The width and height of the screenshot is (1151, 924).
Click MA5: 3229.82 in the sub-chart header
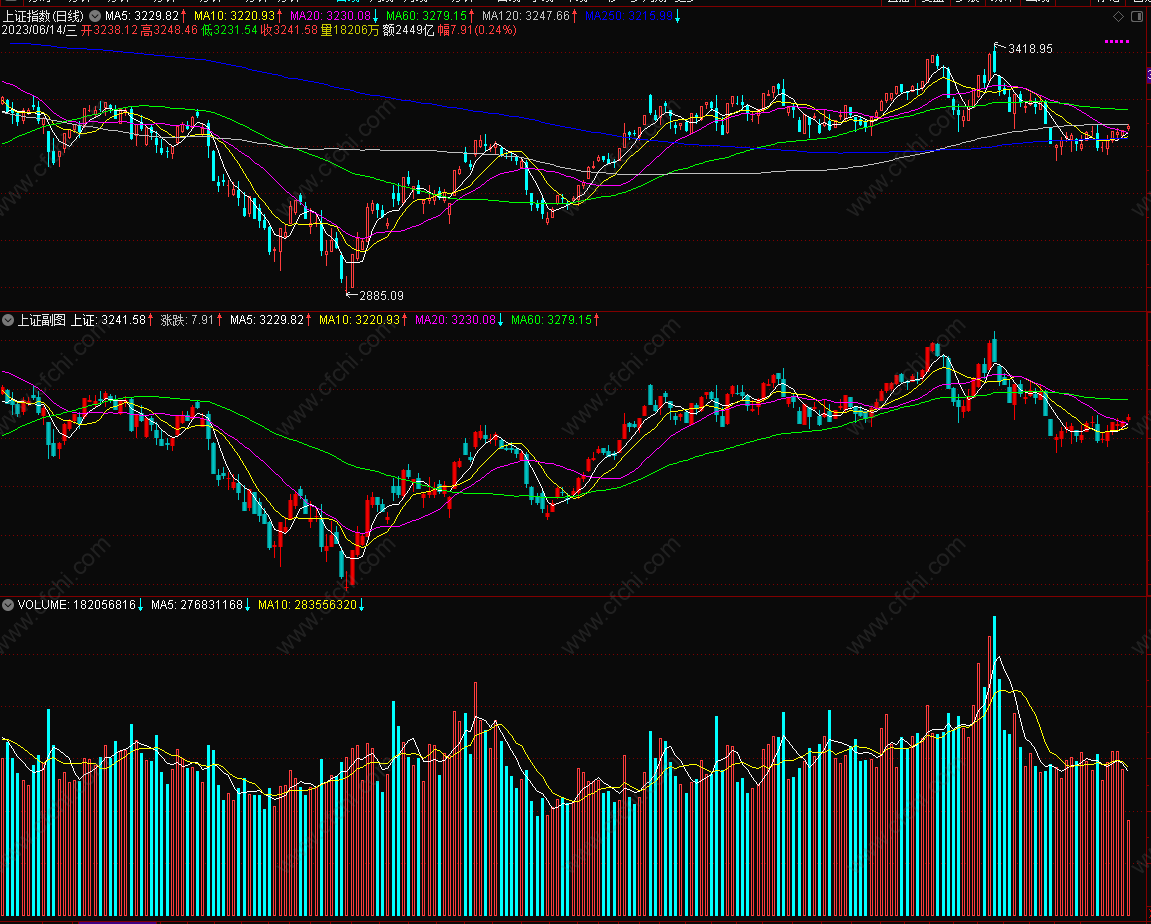(x=266, y=320)
